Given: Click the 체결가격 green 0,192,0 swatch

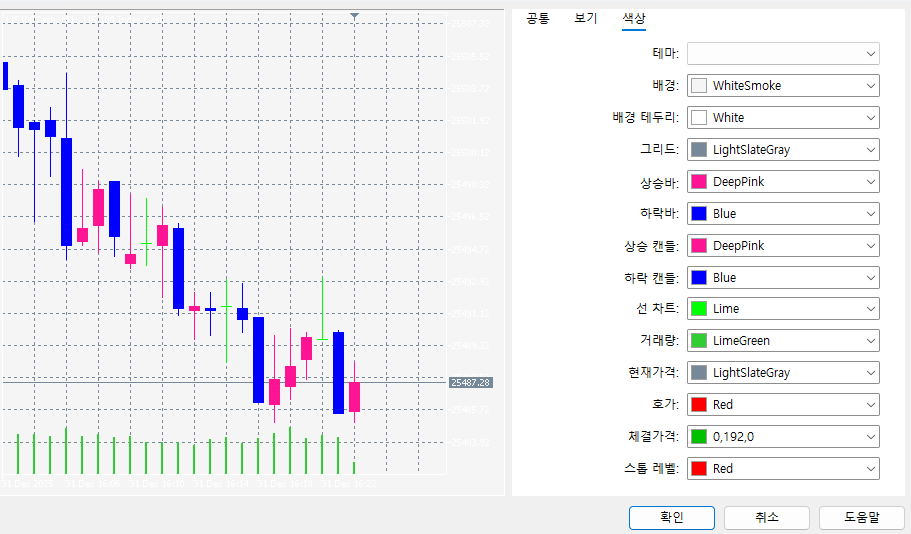Looking at the screenshot, I should click(x=699, y=437).
